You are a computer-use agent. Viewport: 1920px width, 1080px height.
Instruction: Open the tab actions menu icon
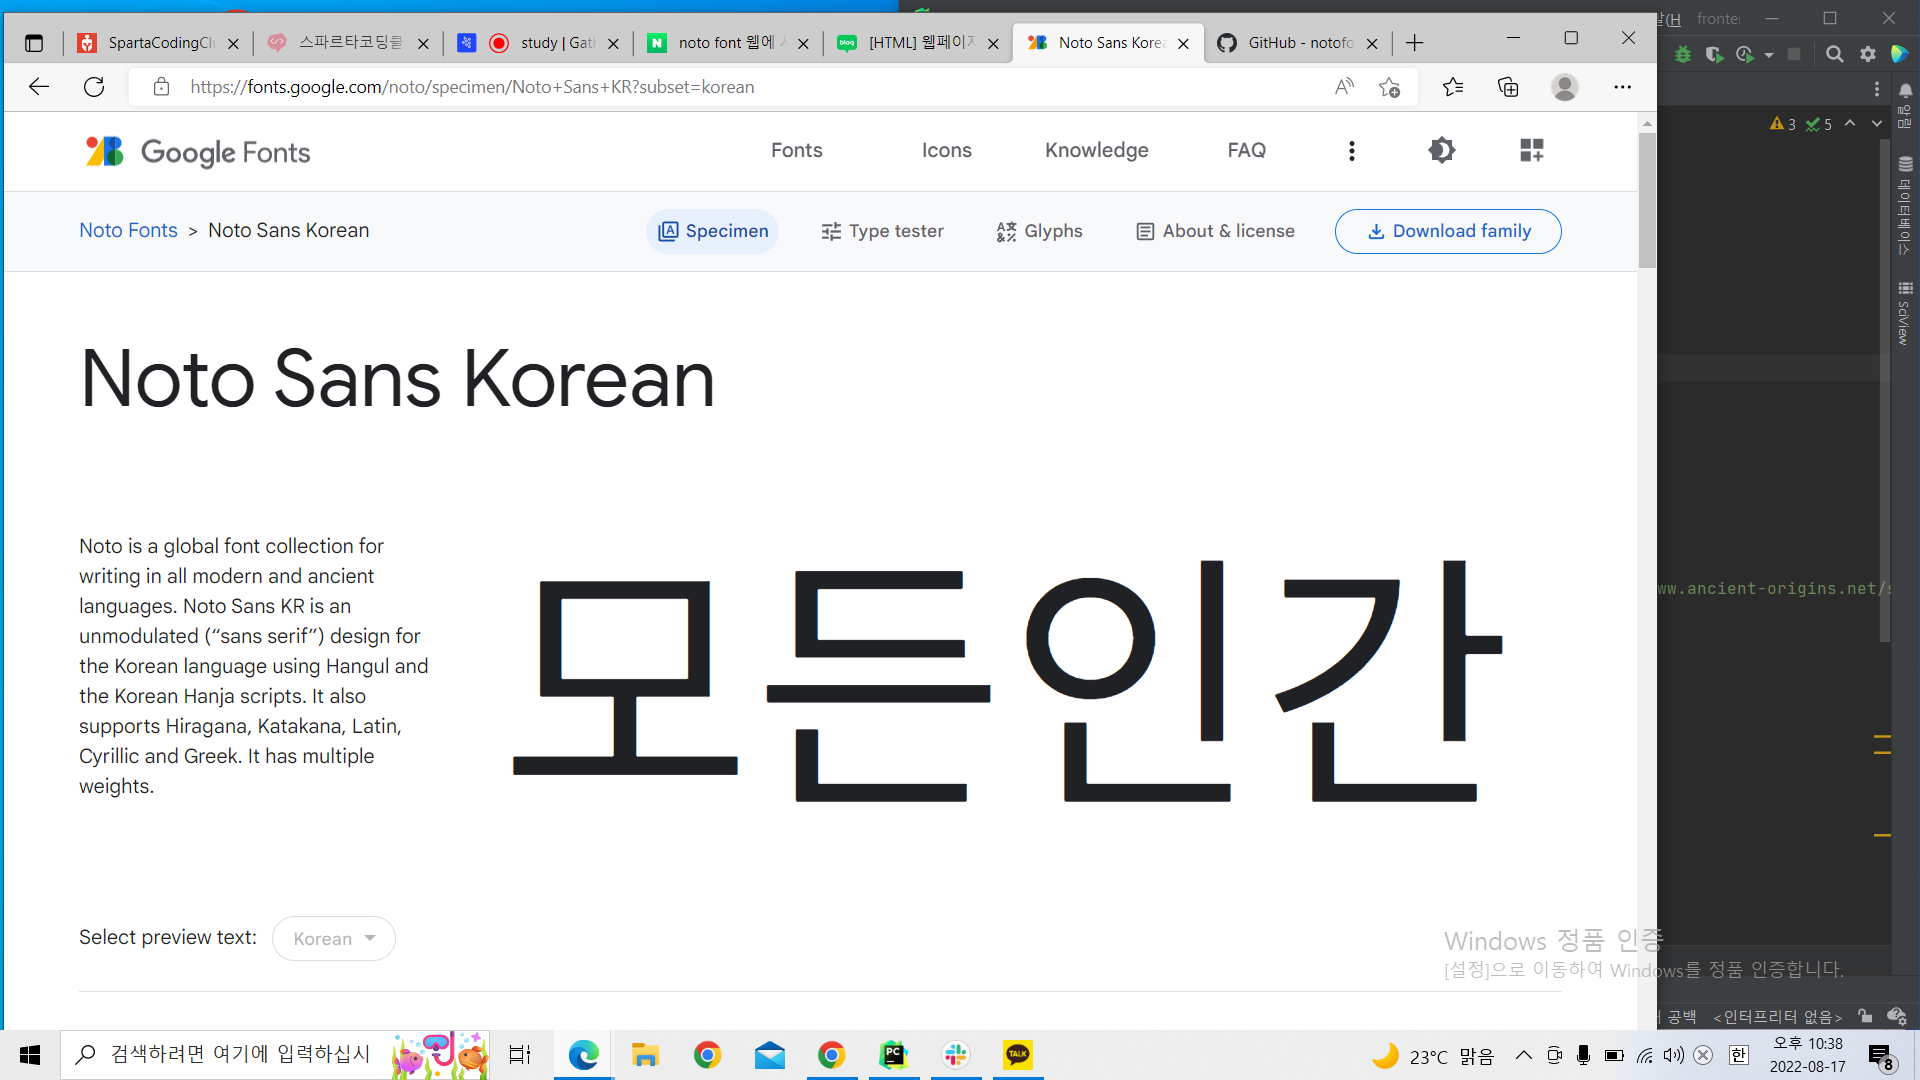click(34, 43)
